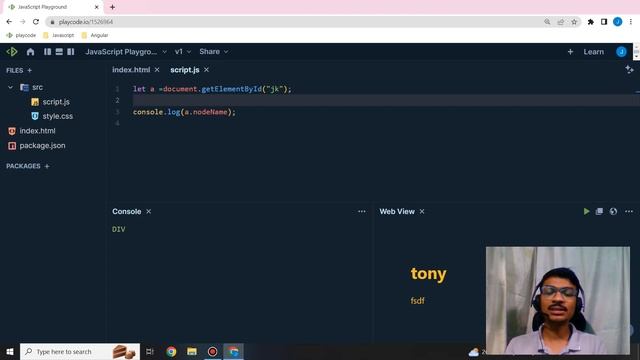Image resolution: width=640 pixels, height=360 pixels.
Task: Open the v1 version dropdown
Action: pyautogui.click(x=182, y=52)
